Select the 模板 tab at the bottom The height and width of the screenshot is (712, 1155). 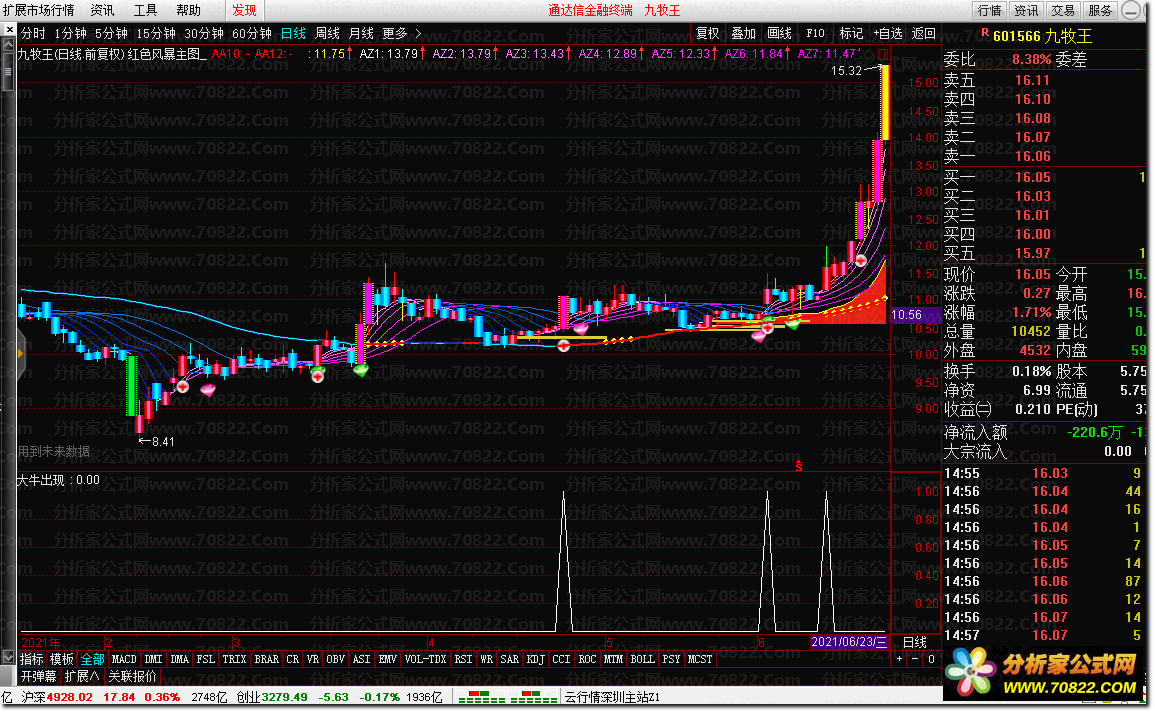(x=62, y=659)
